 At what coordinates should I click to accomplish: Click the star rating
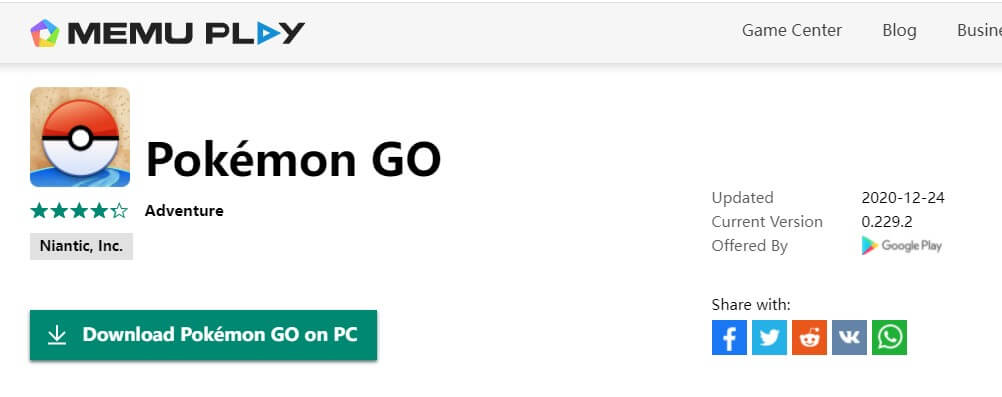pyautogui.click(x=79, y=211)
